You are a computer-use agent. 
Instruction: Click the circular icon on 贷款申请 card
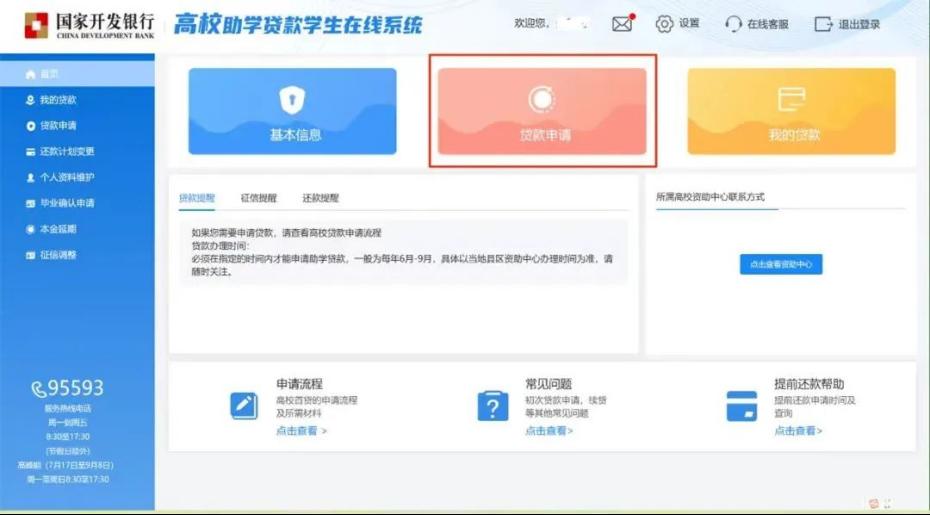coord(541,99)
